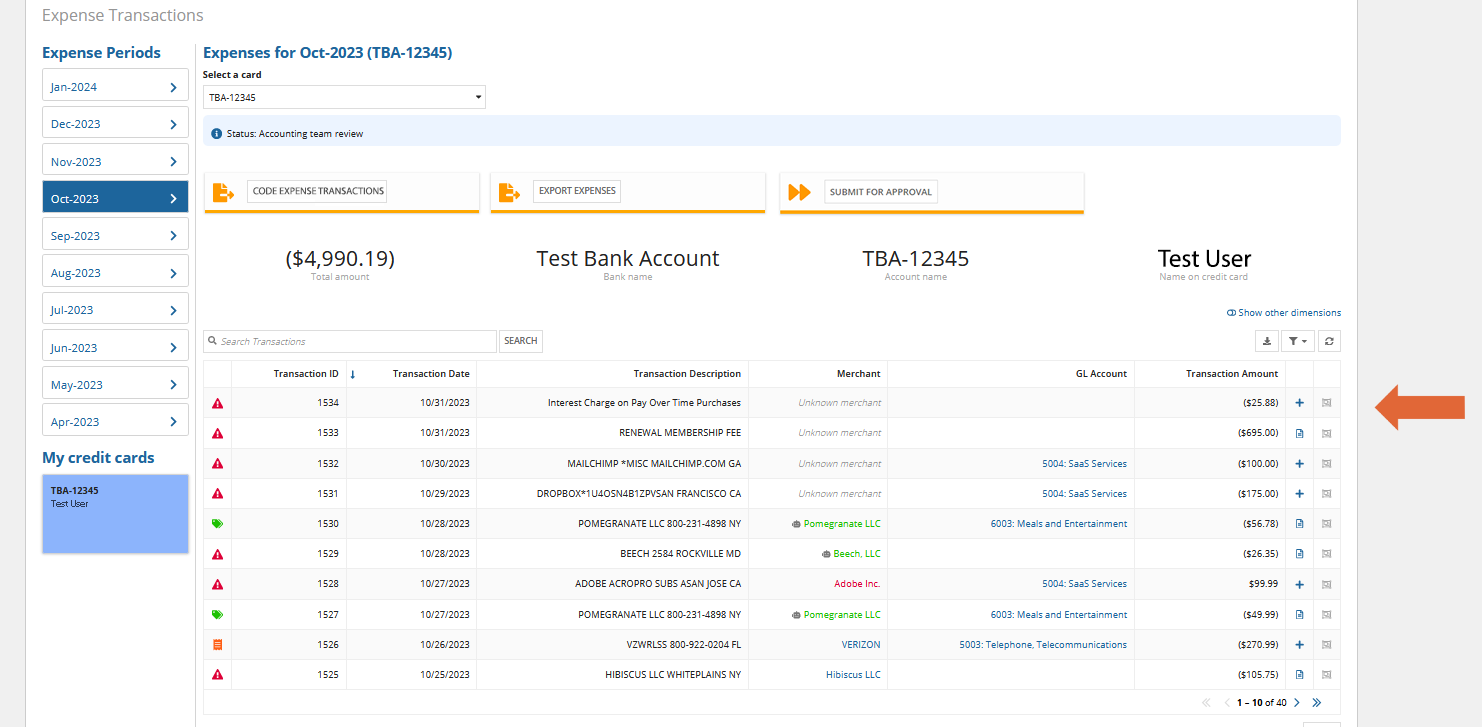Open 5003: Telephone, Telecommunications GL link
1482x727 pixels.
pyautogui.click(x=1043, y=645)
